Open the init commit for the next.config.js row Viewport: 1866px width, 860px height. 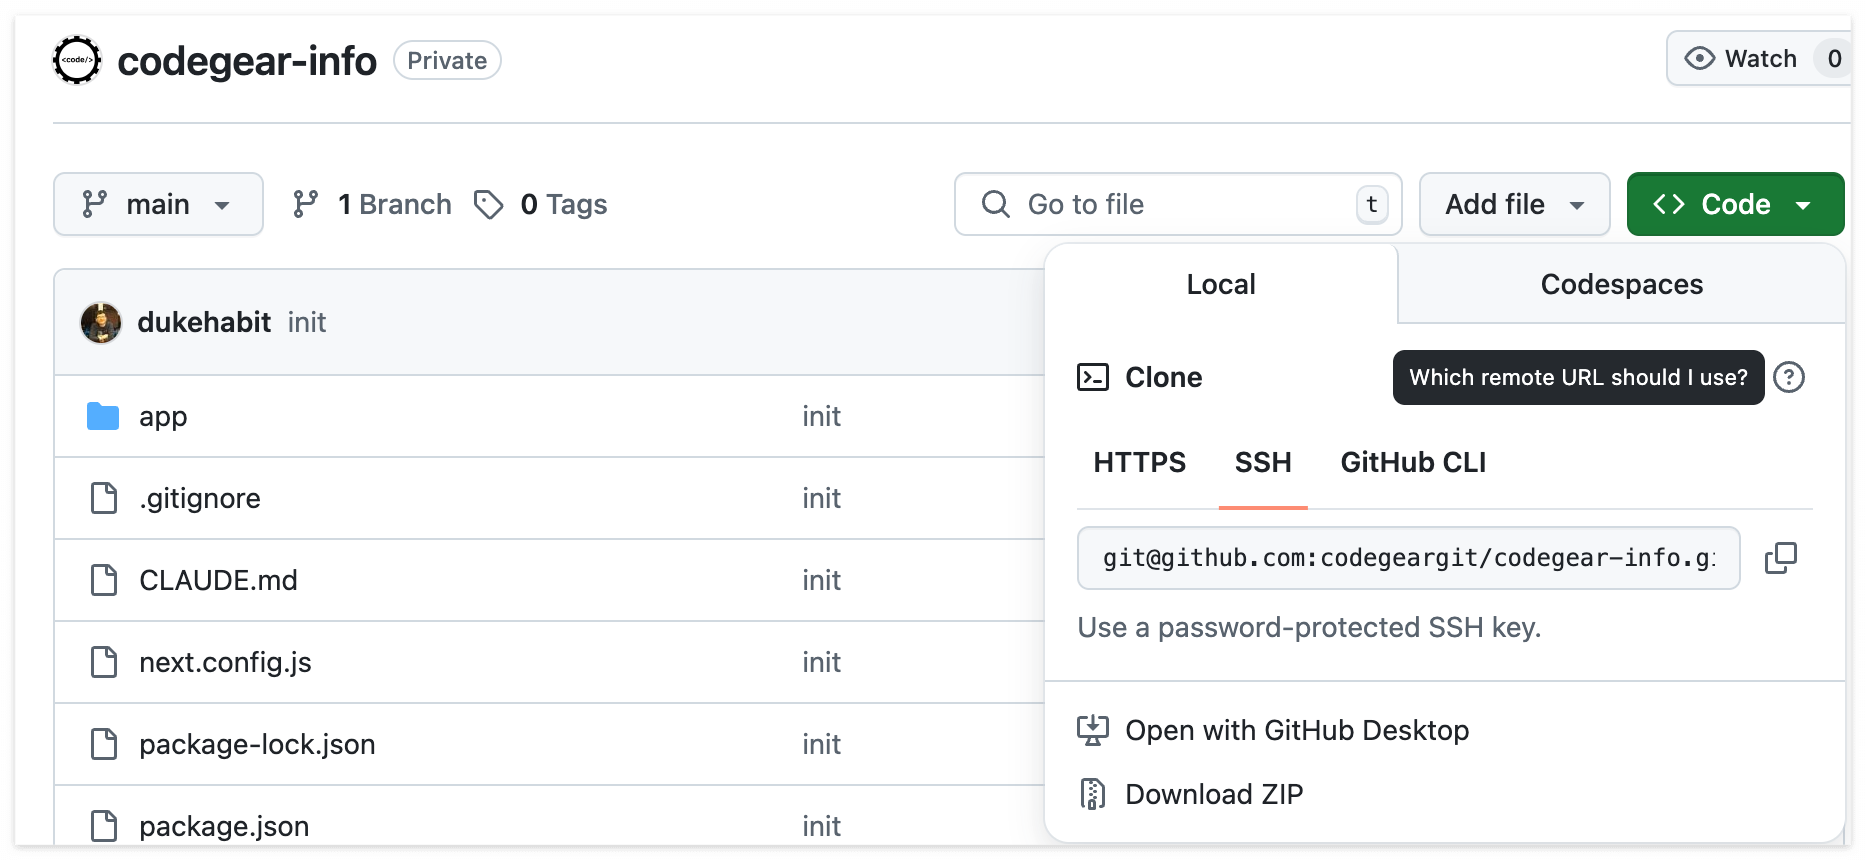(821, 662)
